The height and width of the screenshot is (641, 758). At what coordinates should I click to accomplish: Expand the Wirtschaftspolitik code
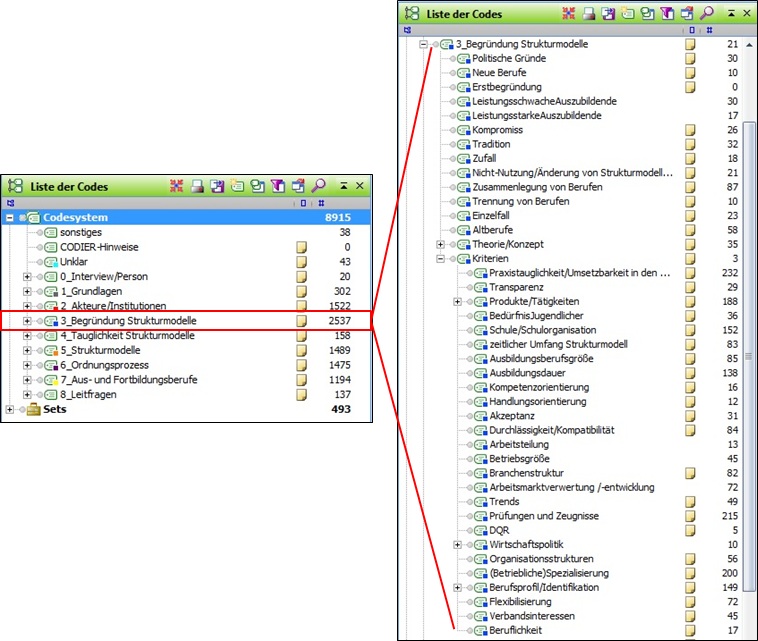click(458, 544)
